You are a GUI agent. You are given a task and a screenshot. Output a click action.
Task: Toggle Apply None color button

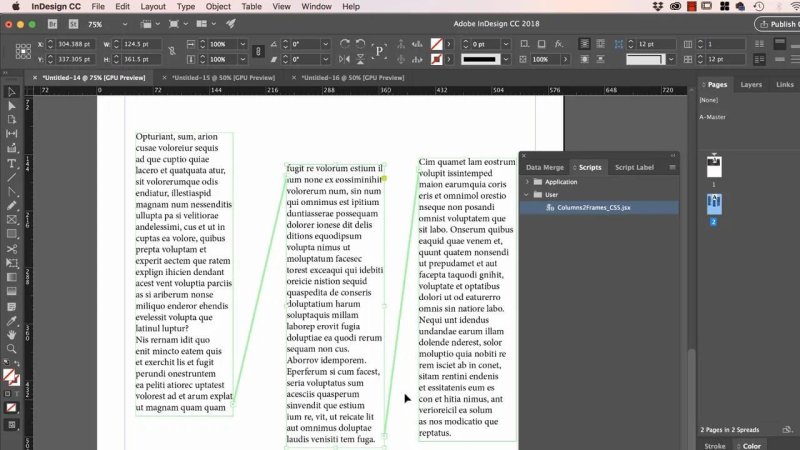[11, 408]
